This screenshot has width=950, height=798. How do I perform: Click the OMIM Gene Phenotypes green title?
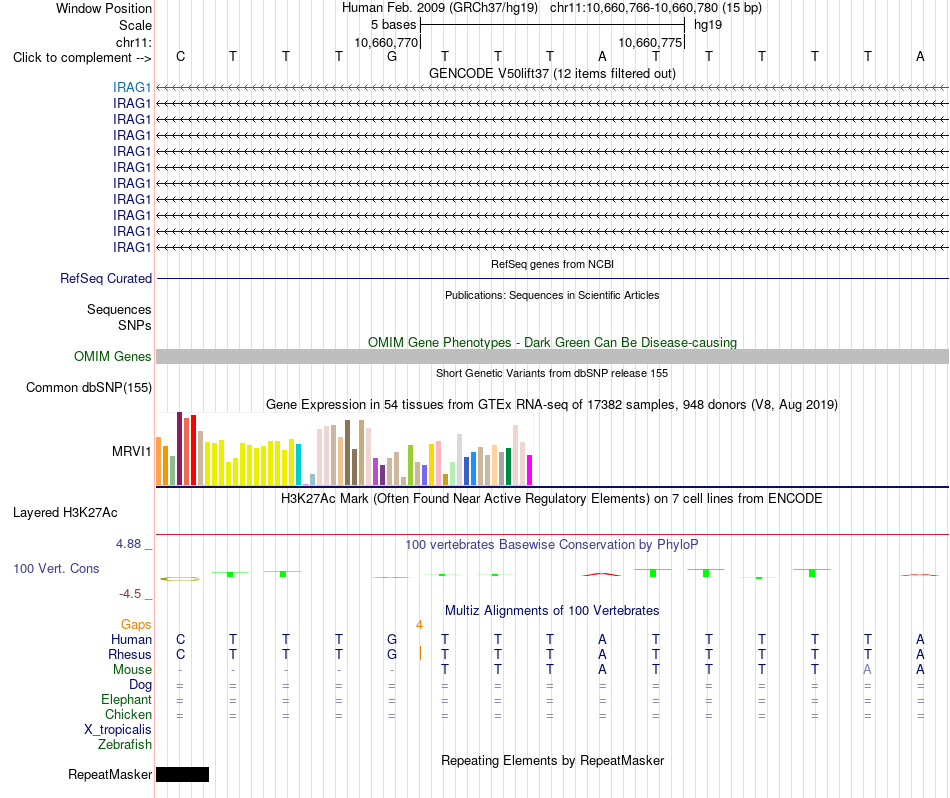click(552, 342)
